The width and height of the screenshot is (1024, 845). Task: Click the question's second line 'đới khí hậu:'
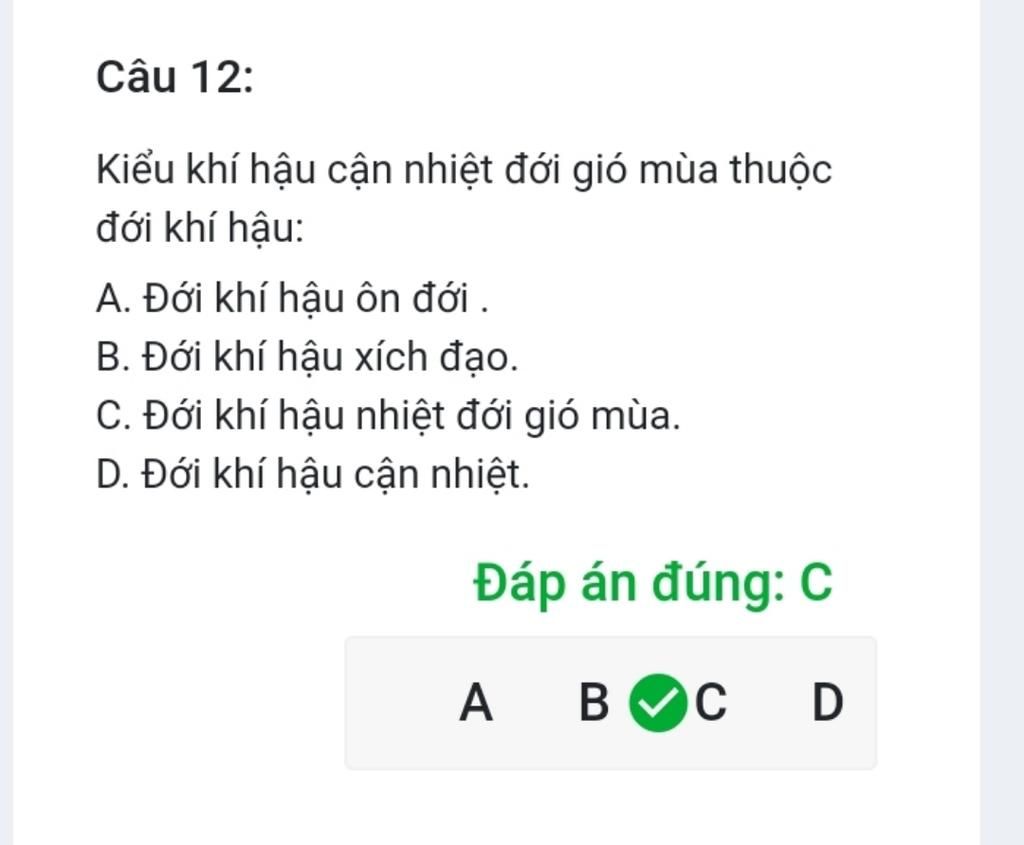point(200,230)
